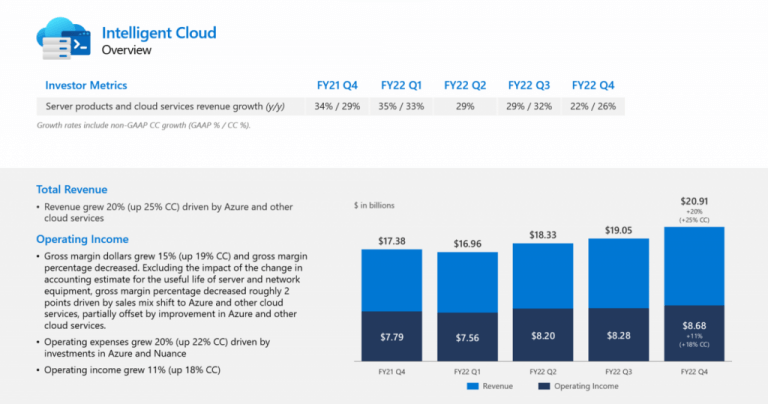Click the +18% CC label in the FY22 Q4 bar

click(x=694, y=345)
